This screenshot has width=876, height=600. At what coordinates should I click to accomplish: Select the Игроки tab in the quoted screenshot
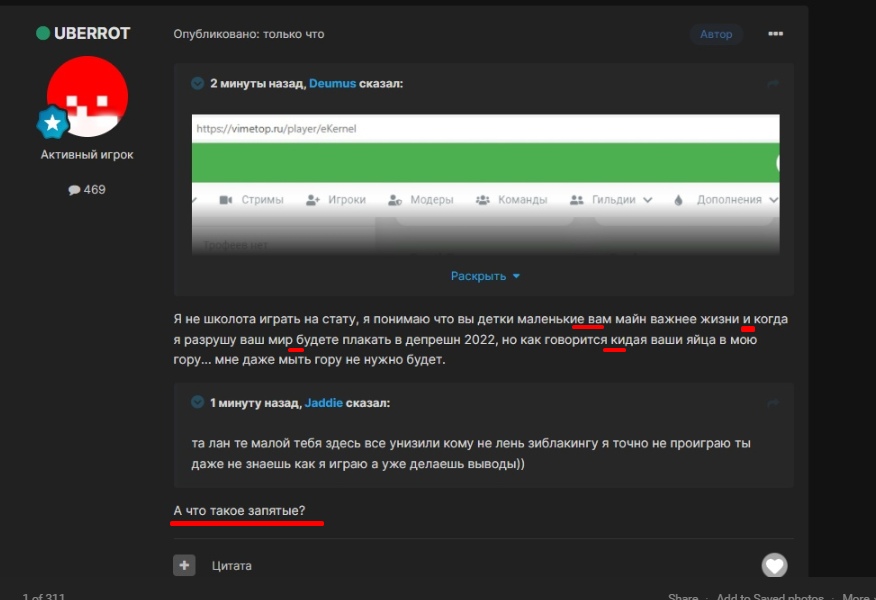(337, 200)
